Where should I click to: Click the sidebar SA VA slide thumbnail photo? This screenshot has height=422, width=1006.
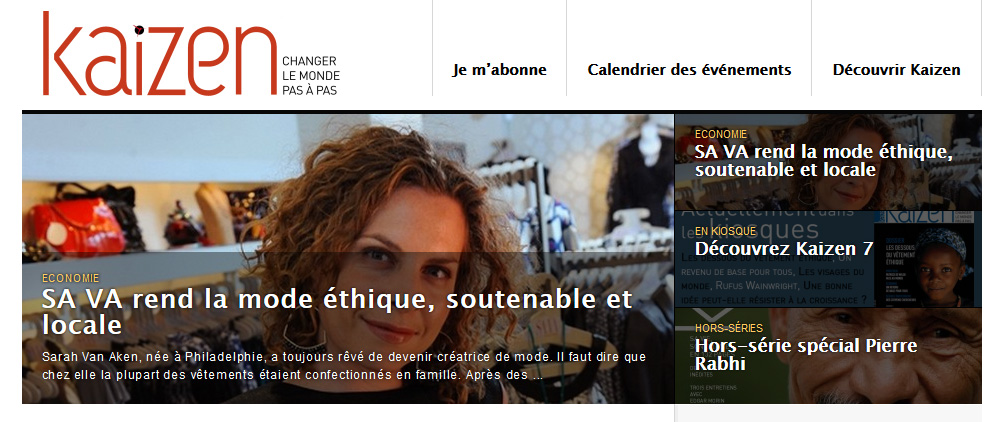[828, 162]
